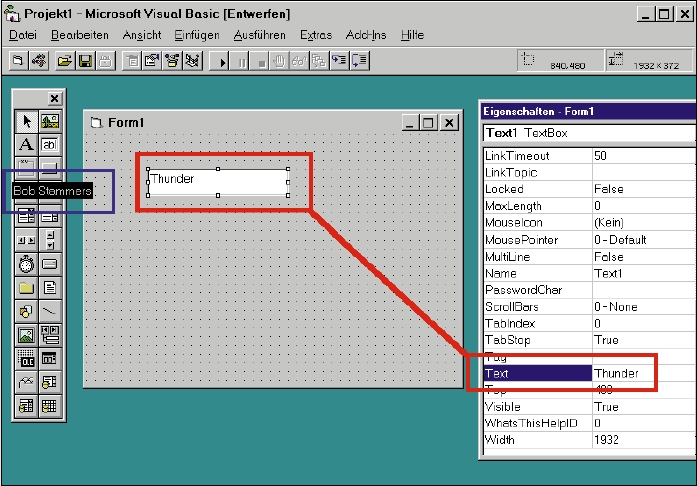This screenshot has width=697, height=486.
Task: Select the MaxLength property row
Action: coord(589,206)
